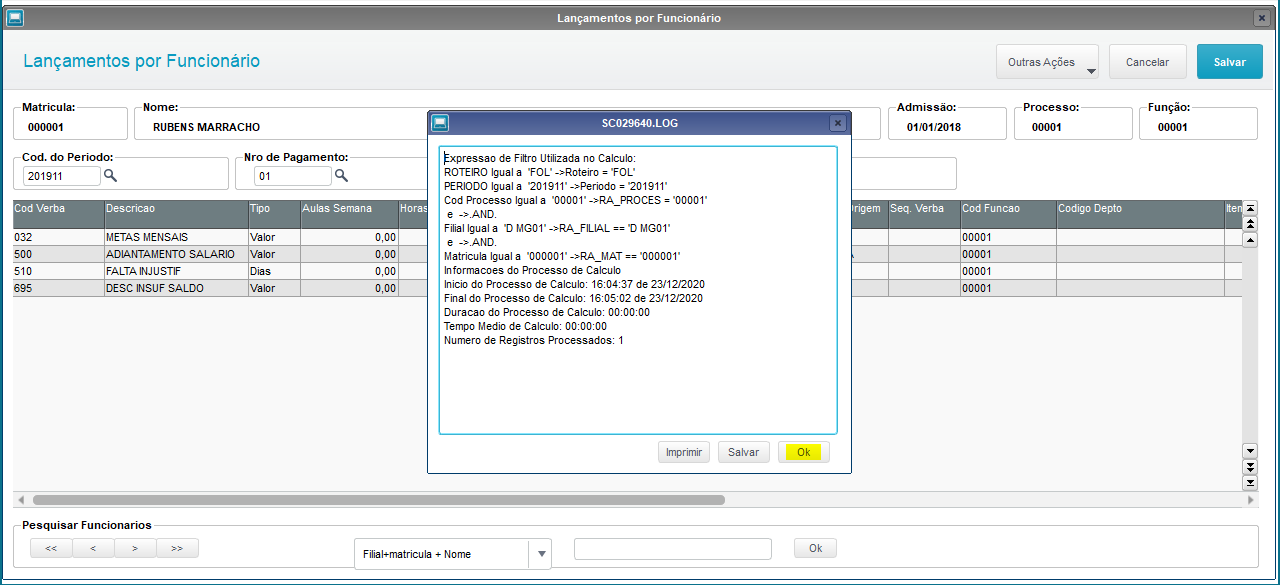1280x585 pixels.
Task: Go to first employee with << button
Action: tap(51, 548)
